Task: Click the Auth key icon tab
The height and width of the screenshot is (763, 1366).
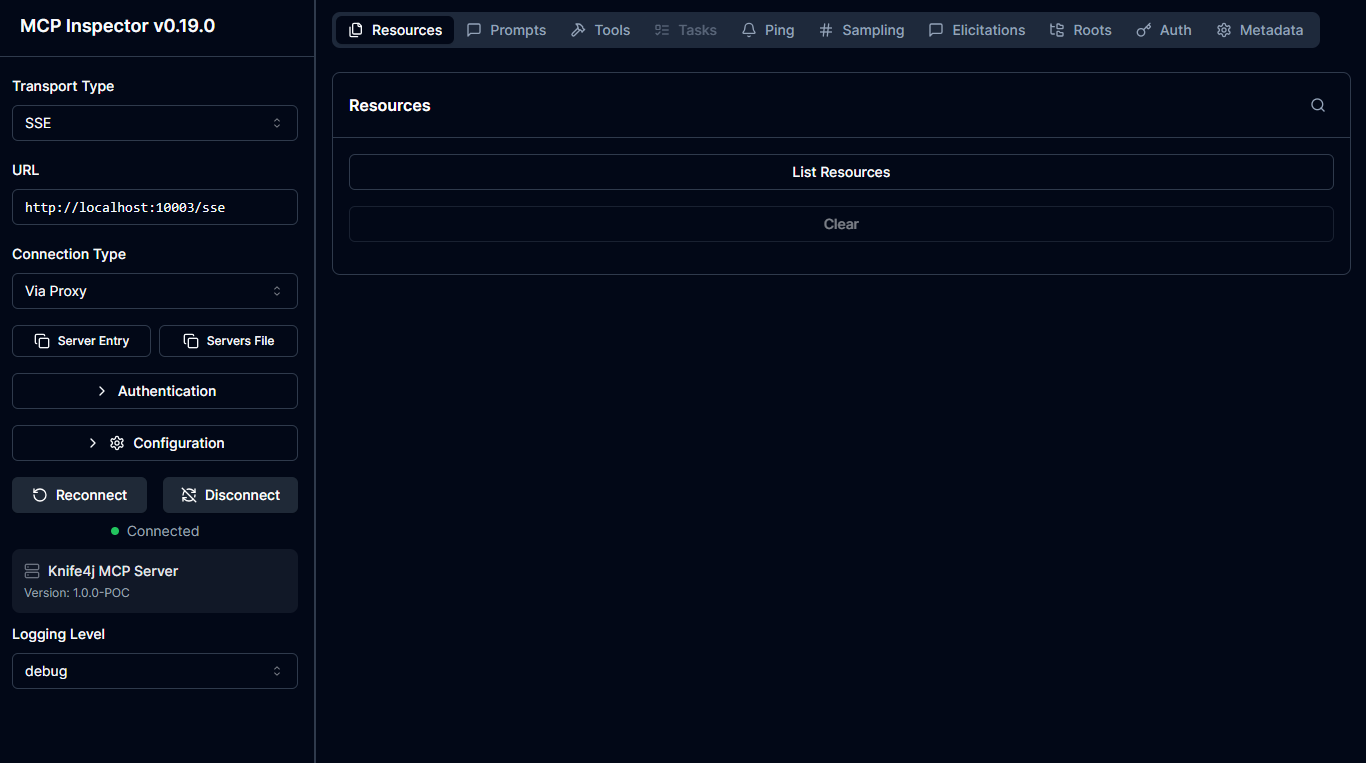Action: [x=1144, y=30]
